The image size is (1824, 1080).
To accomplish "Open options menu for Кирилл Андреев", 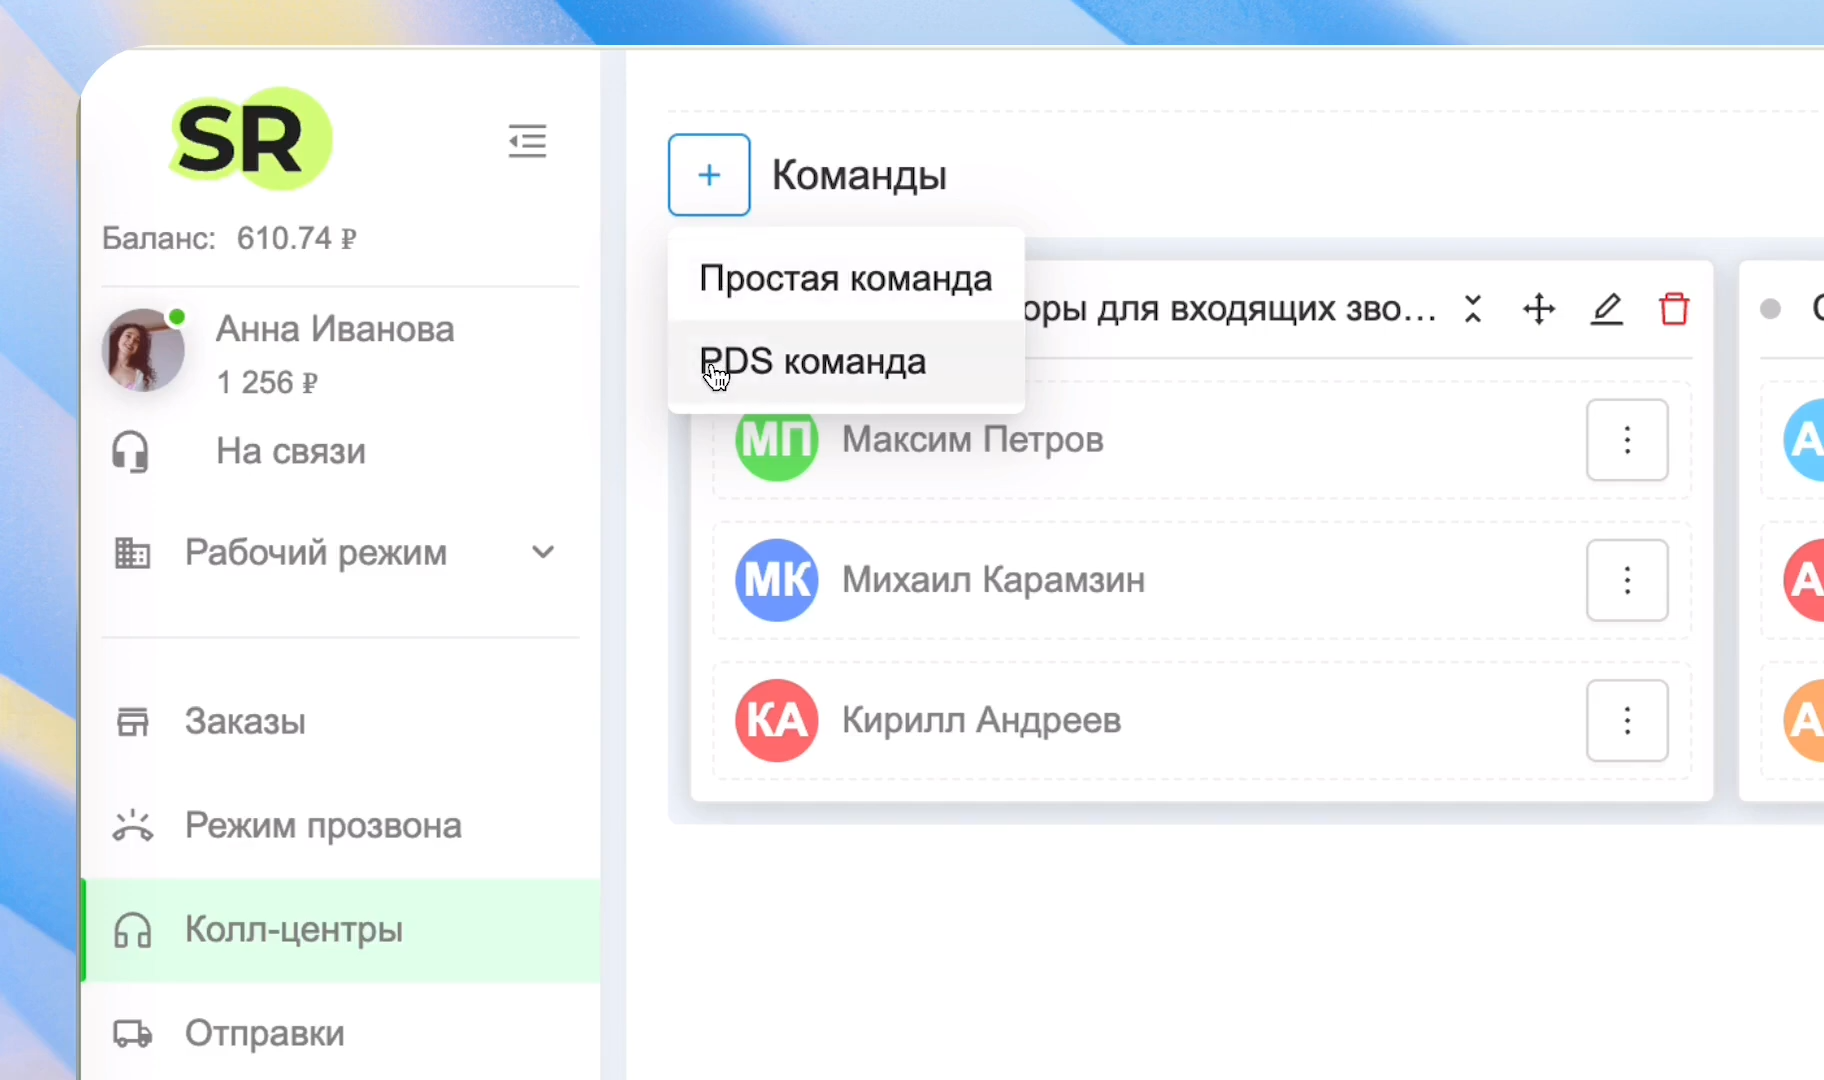I will click(1627, 721).
